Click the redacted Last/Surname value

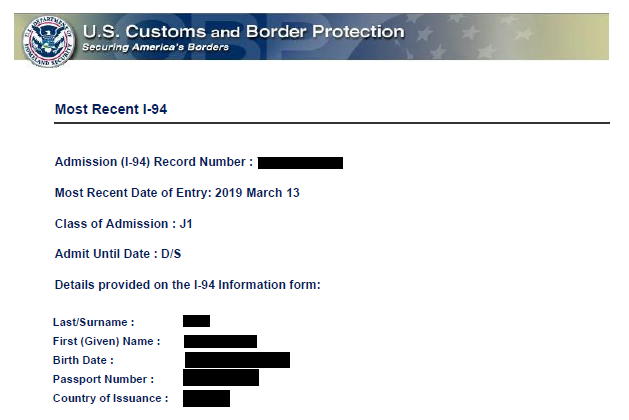pyautogui.click(x=196, y=321)
